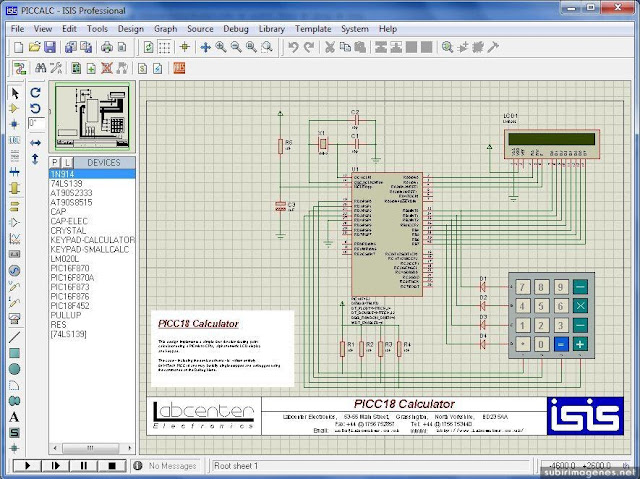
Task: Select the 2D line drawing tool
Action: [x=14, y=337]
